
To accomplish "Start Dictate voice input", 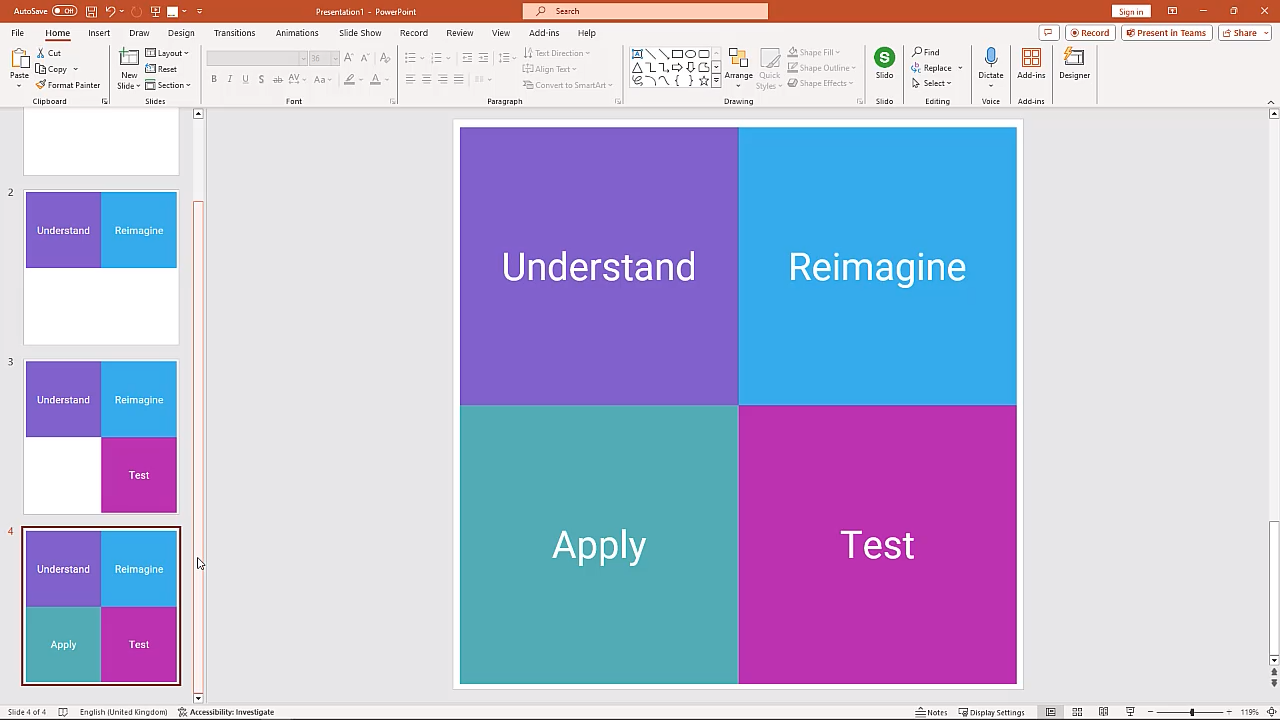I will pyautogui.click(x=991, y=63).
